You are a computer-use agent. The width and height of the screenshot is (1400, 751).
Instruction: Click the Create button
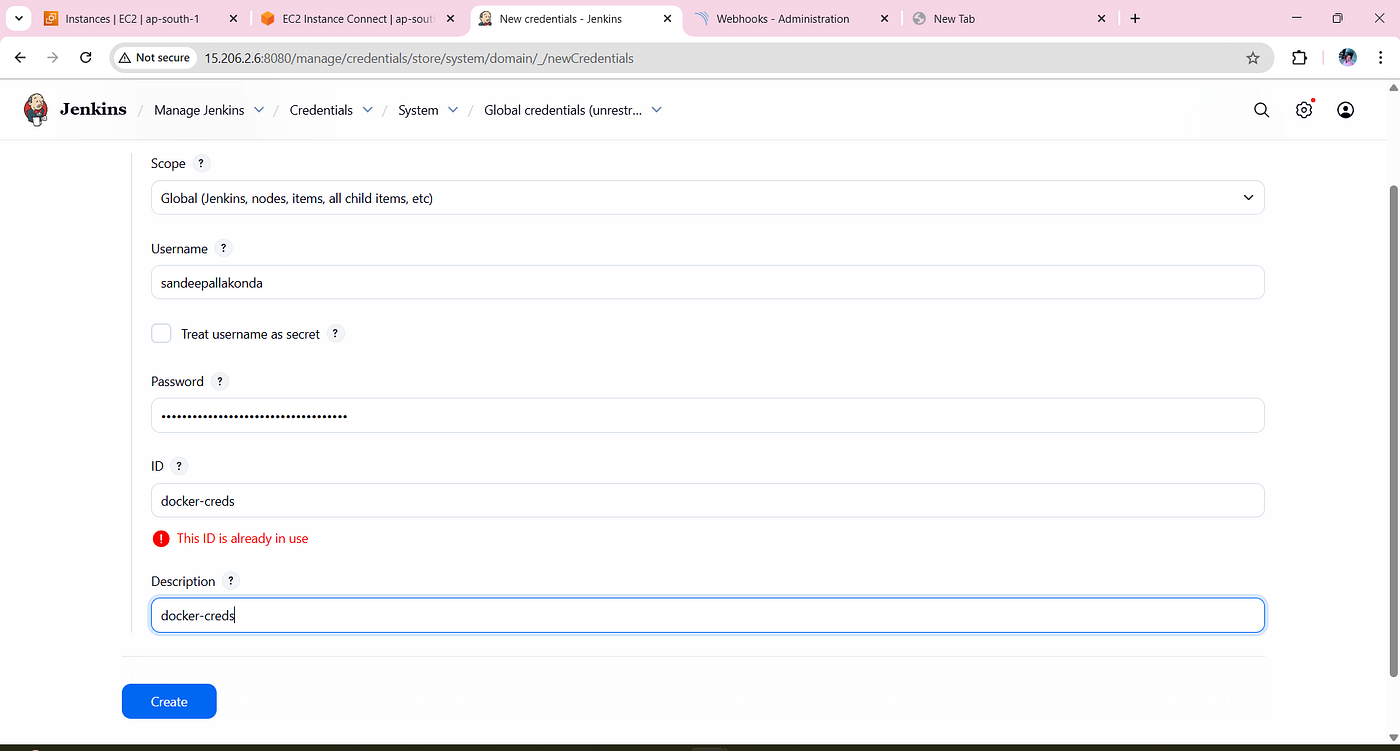[x=169, y=701]
